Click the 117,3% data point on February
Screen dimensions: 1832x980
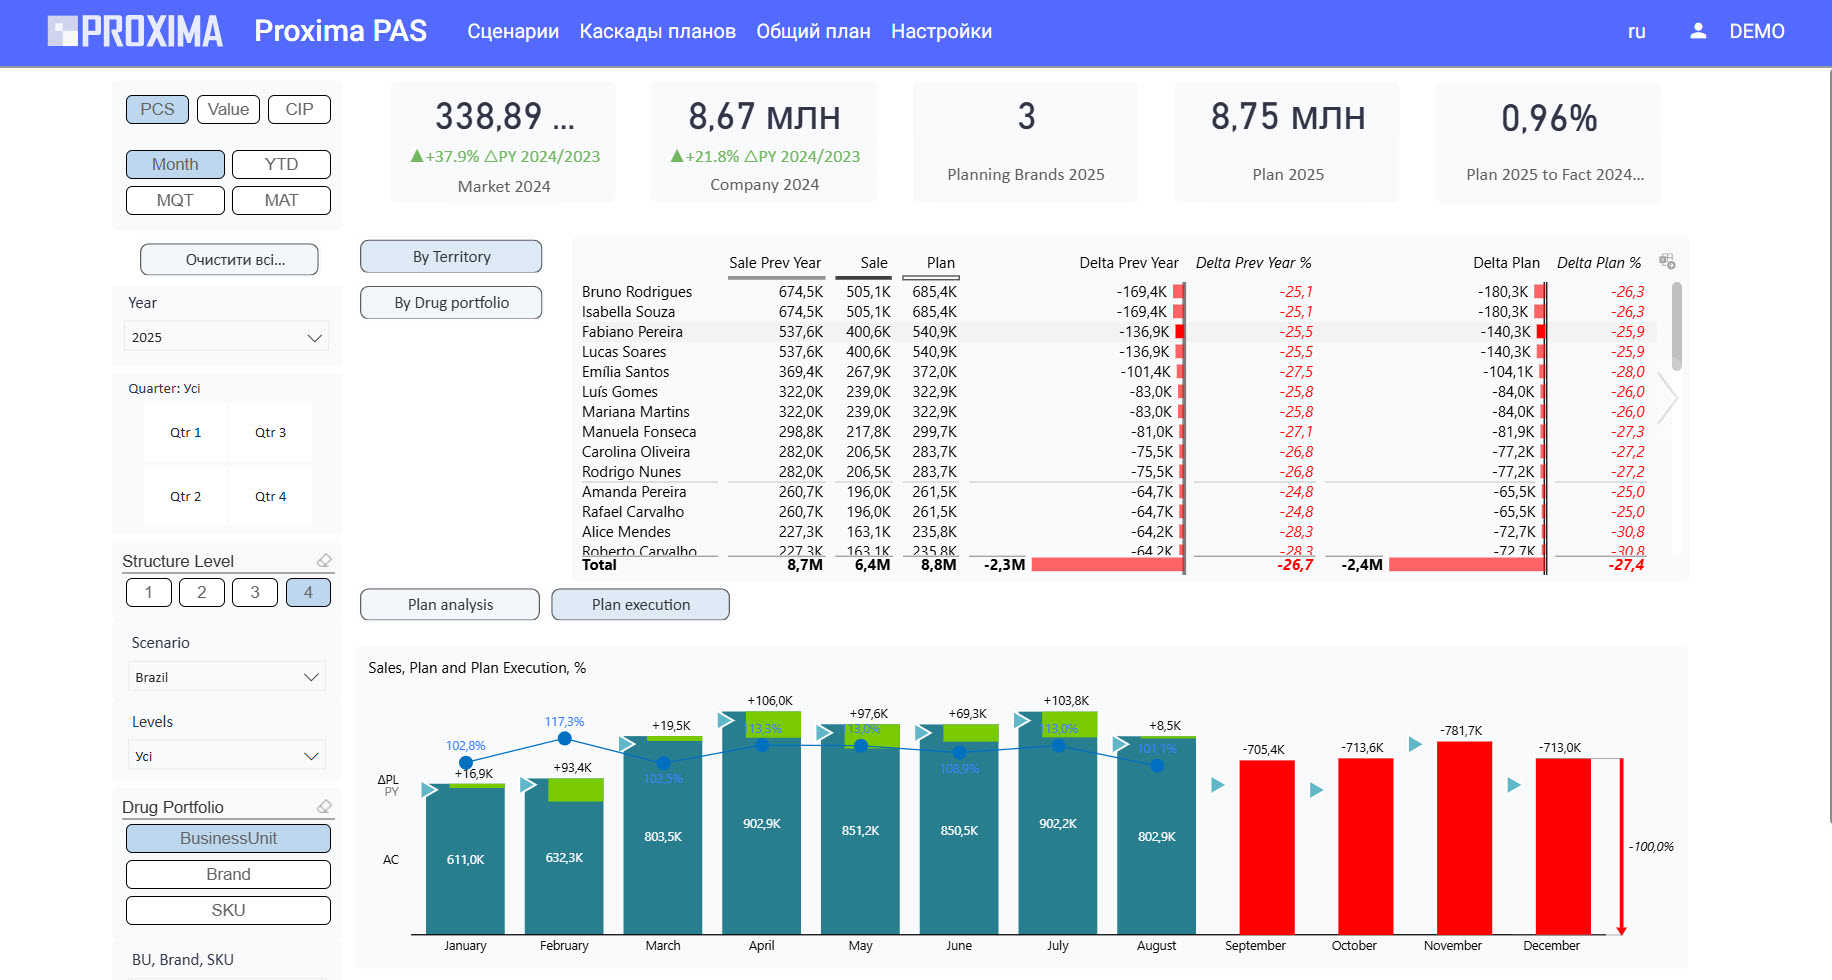[x=565, y=739]
